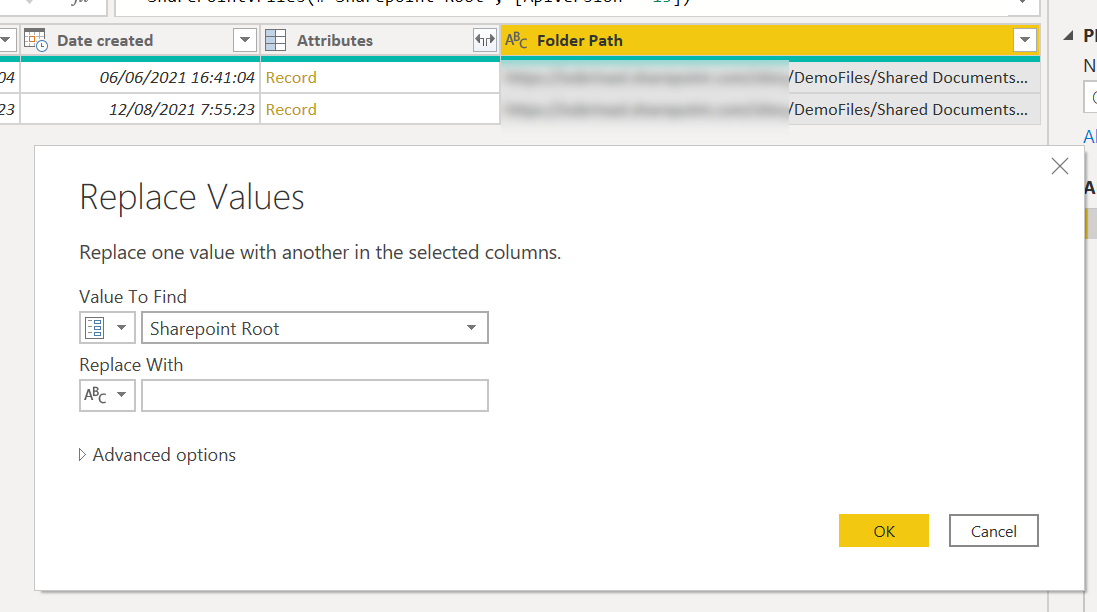
Task: Open the Record link in the first row
Action: (x=291, y=78)
